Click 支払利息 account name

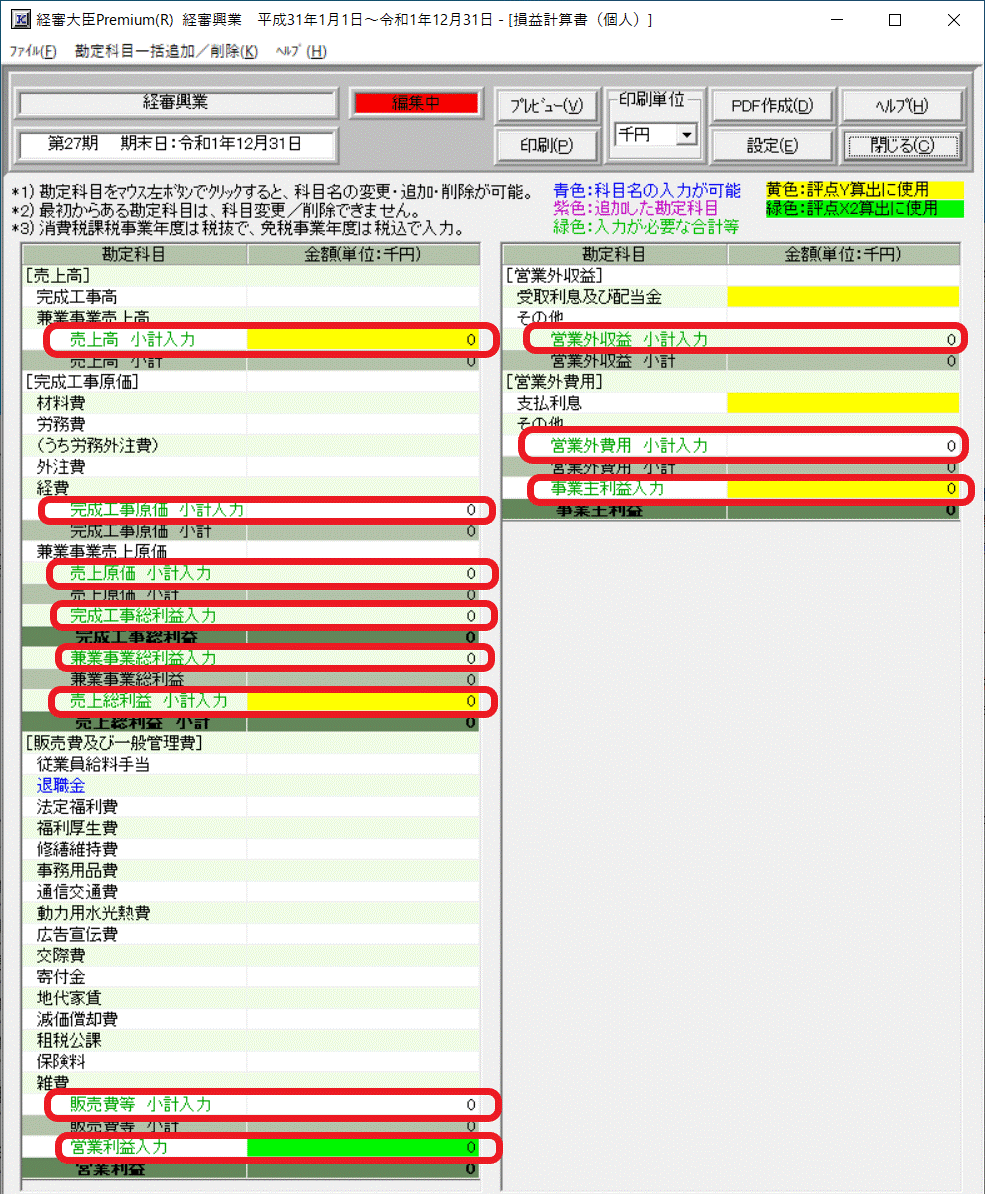[549, 403]
